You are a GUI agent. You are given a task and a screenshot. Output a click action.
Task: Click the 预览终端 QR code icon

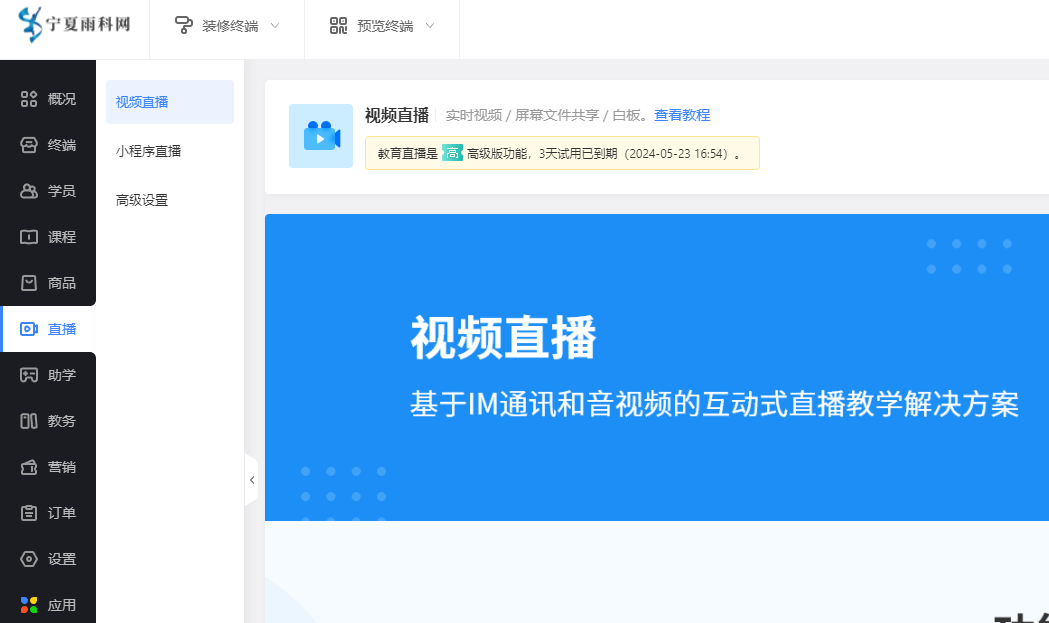pos(339,25)
